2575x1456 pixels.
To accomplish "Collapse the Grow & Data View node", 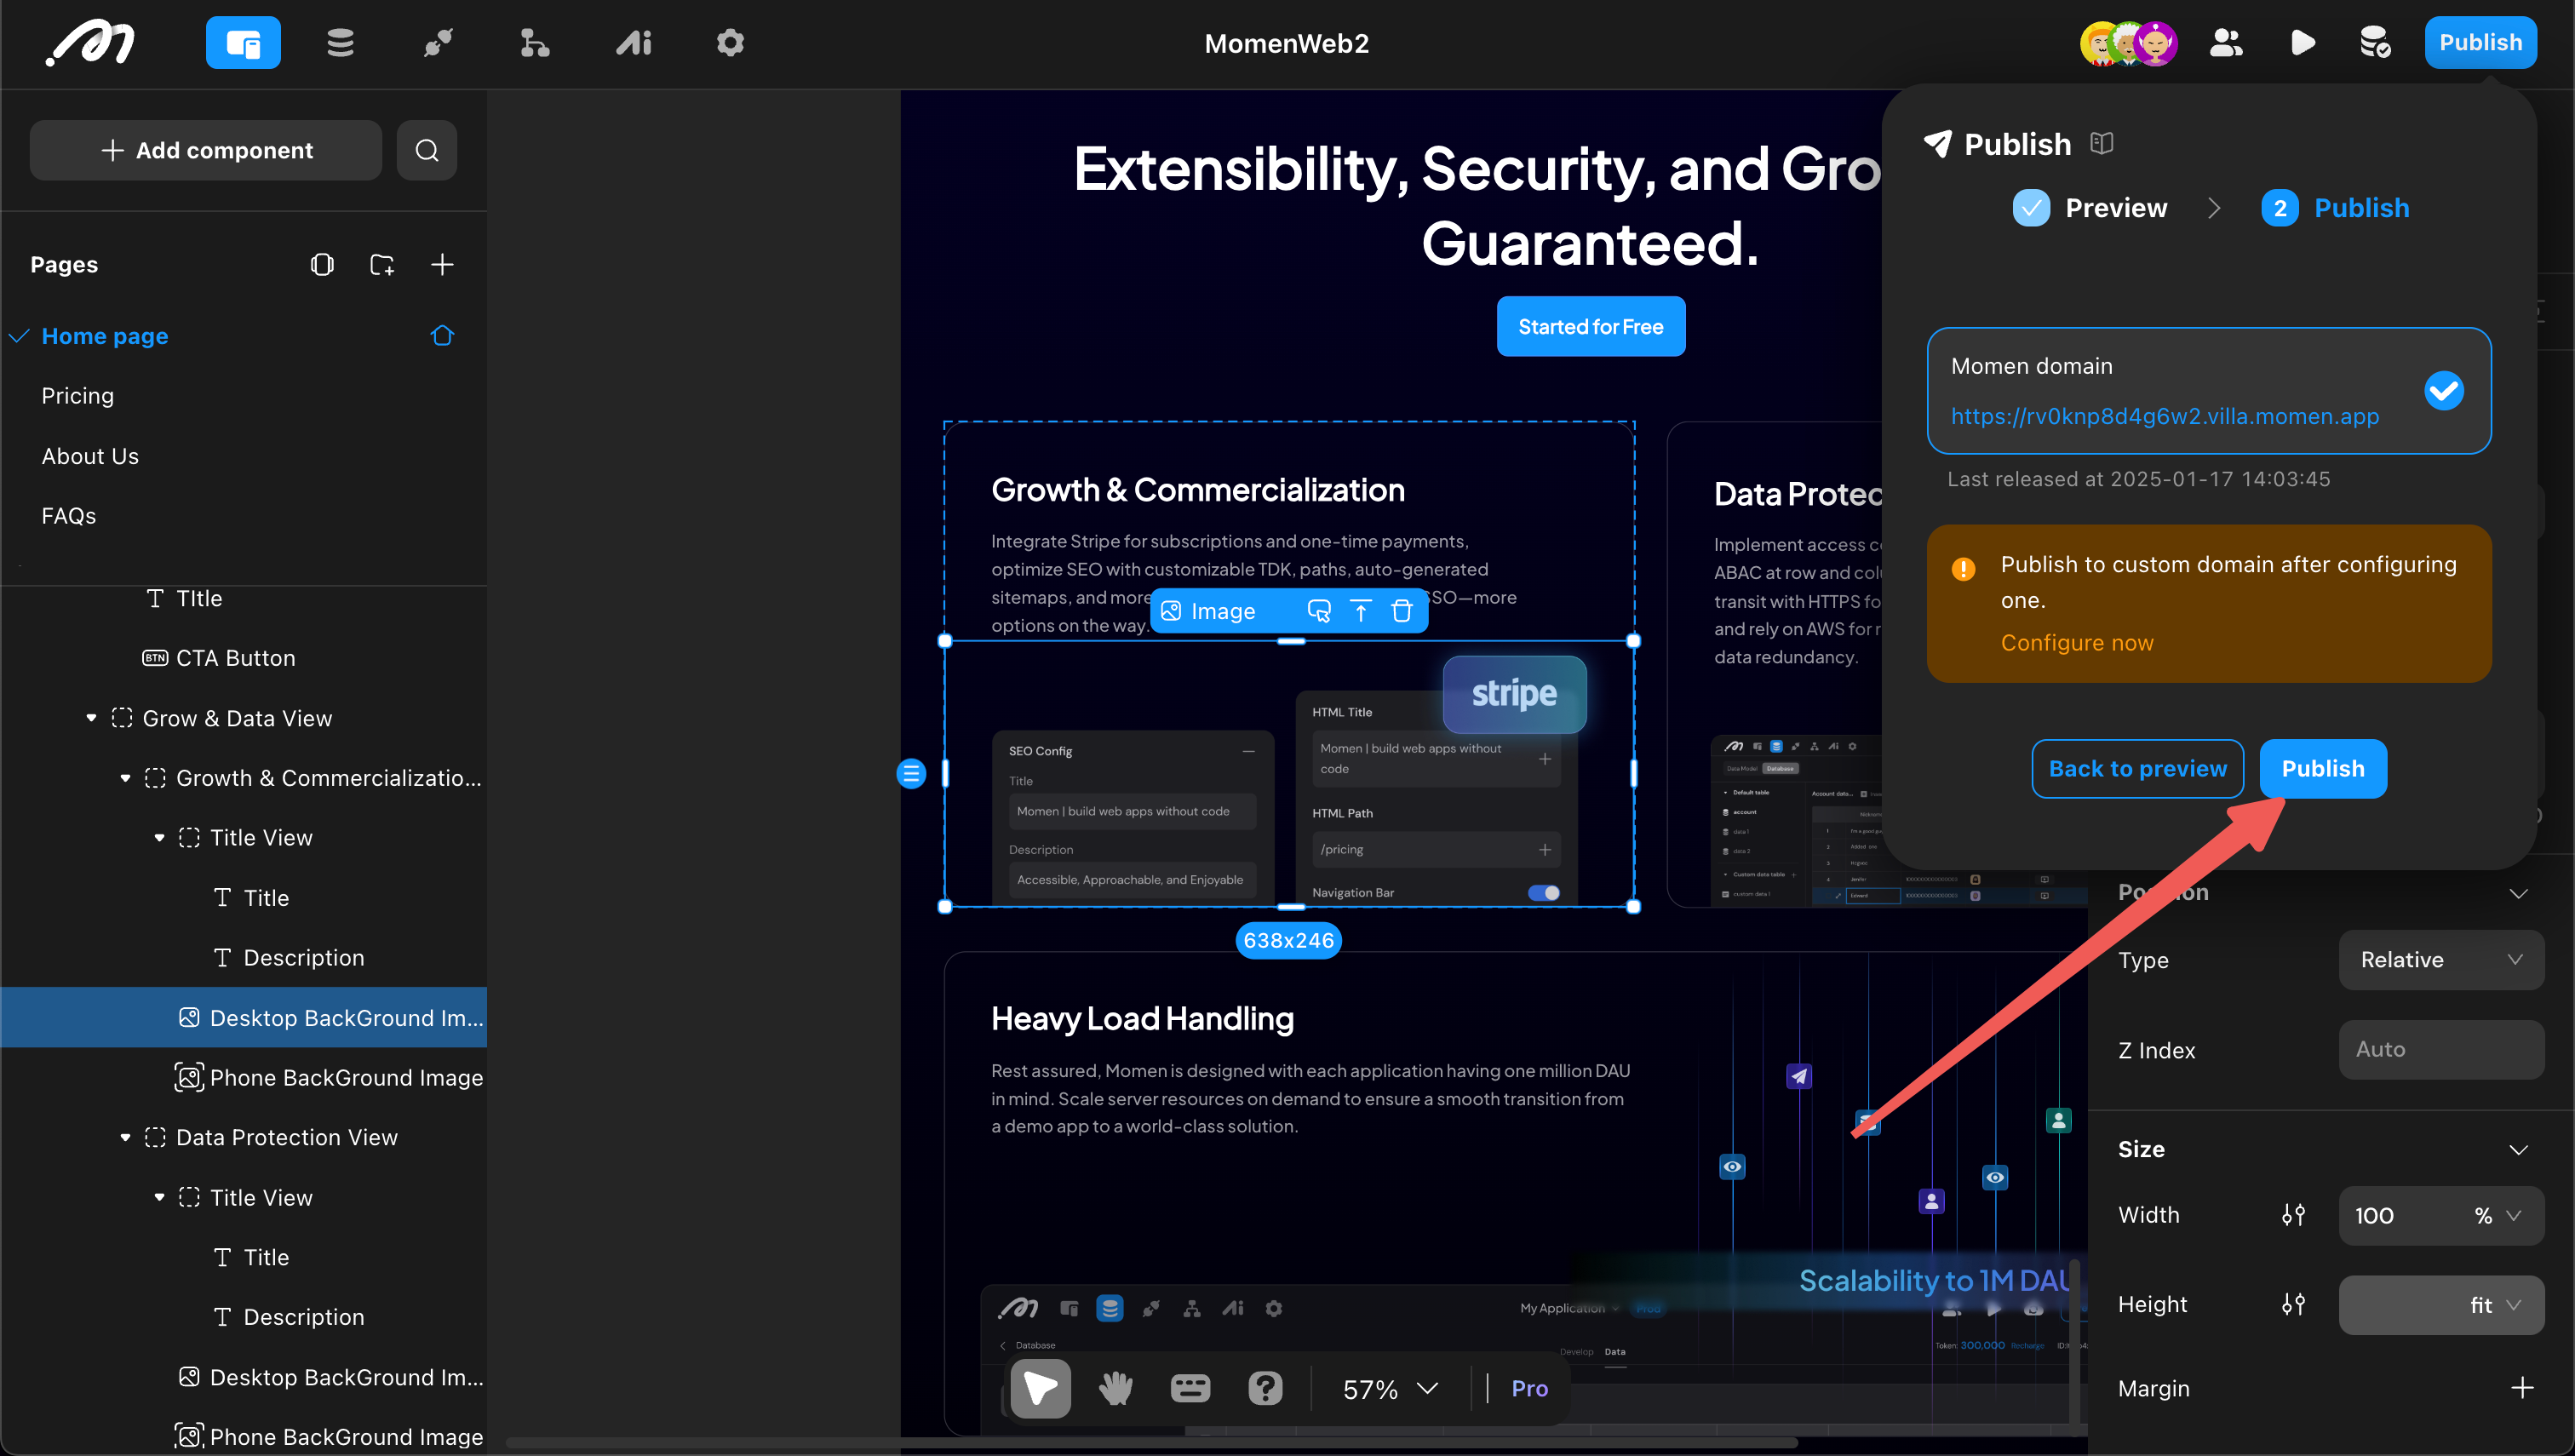I will (91, 718).
